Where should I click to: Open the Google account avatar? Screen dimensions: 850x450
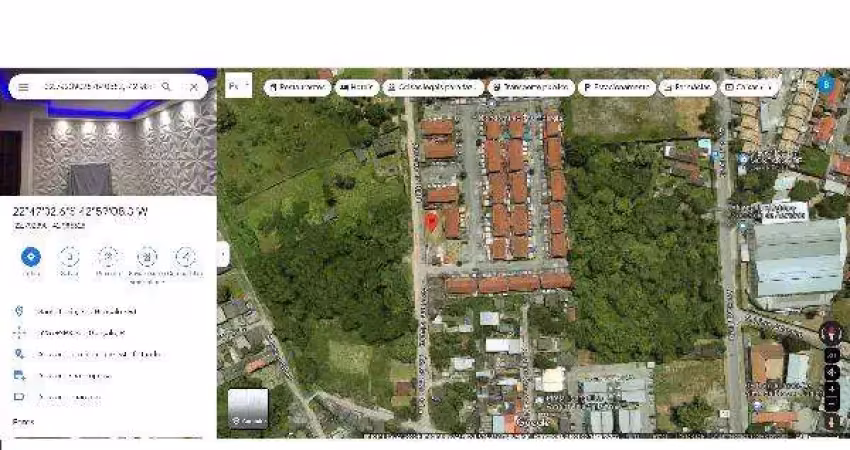(x=826, y=85)
